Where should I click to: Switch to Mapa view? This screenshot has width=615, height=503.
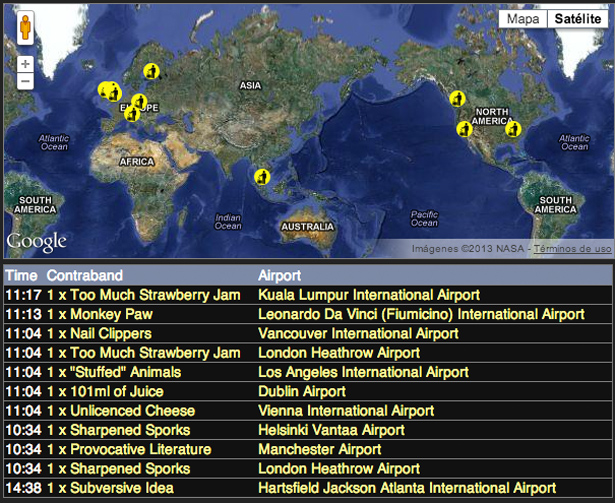(x=523, y=18)
